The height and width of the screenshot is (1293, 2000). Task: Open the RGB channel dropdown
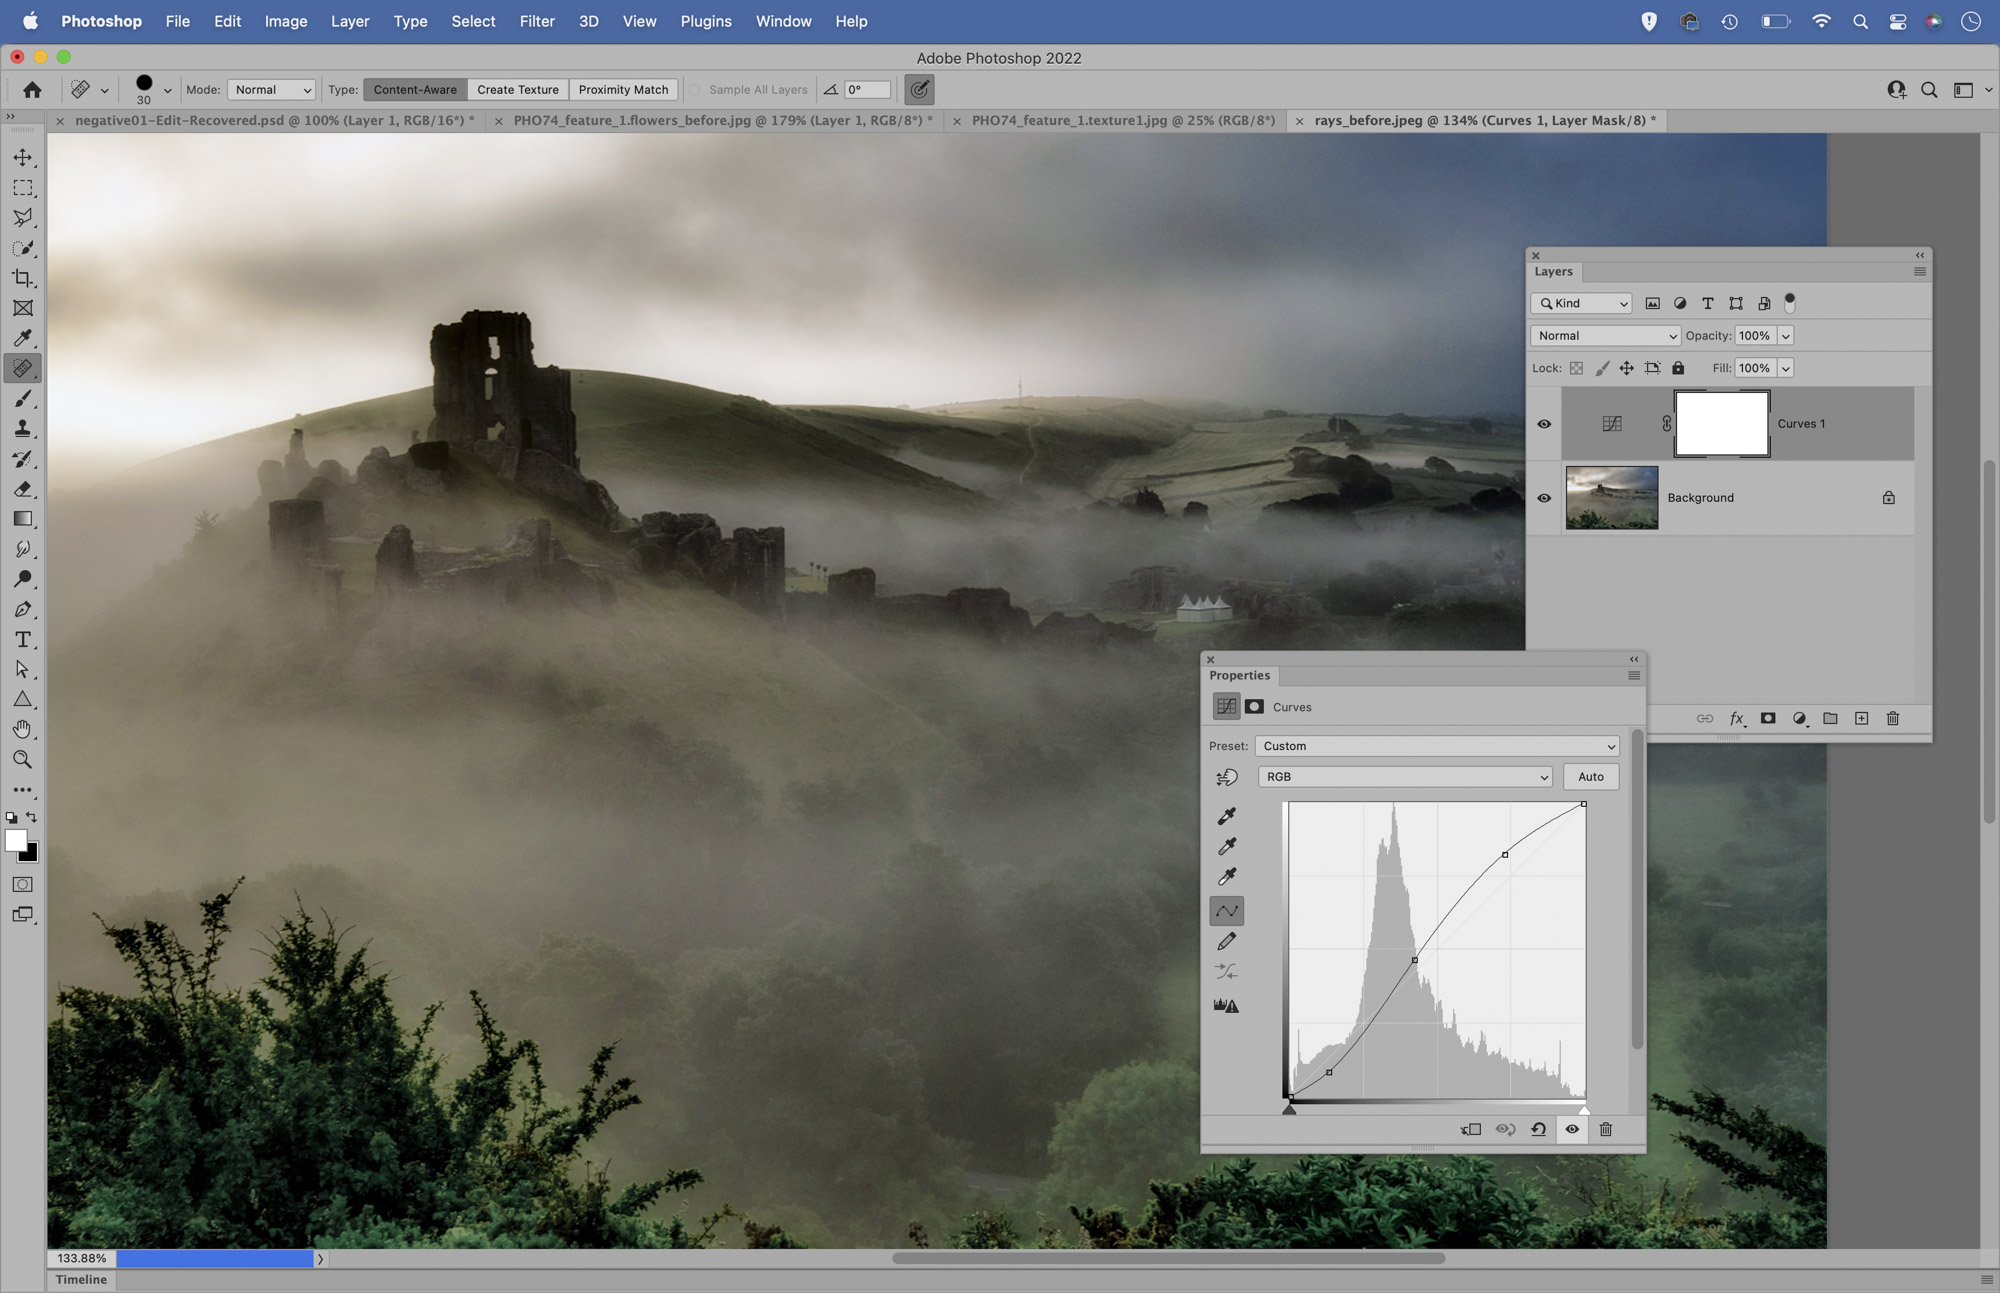tap(1404, 776)
